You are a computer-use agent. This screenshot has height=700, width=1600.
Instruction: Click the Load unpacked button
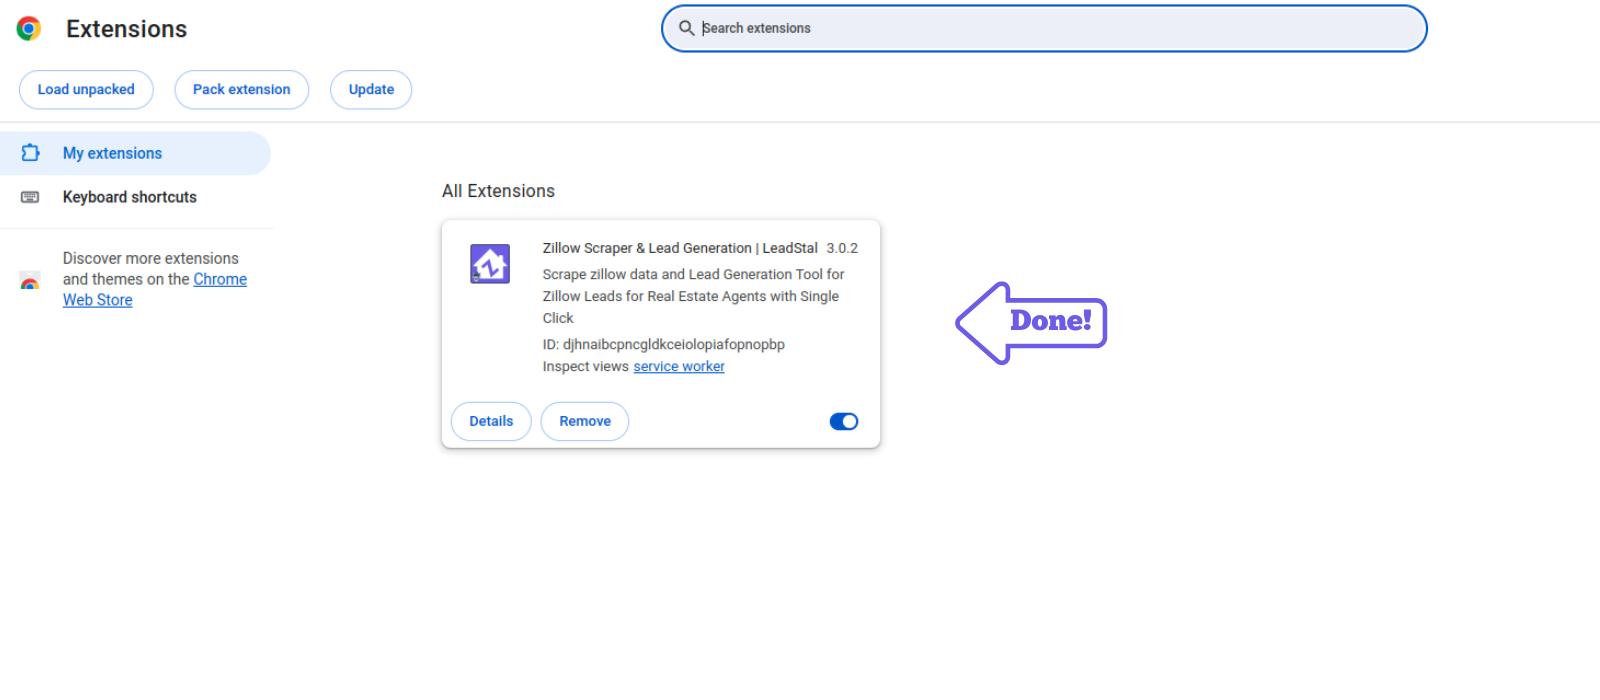pos(86,90)
